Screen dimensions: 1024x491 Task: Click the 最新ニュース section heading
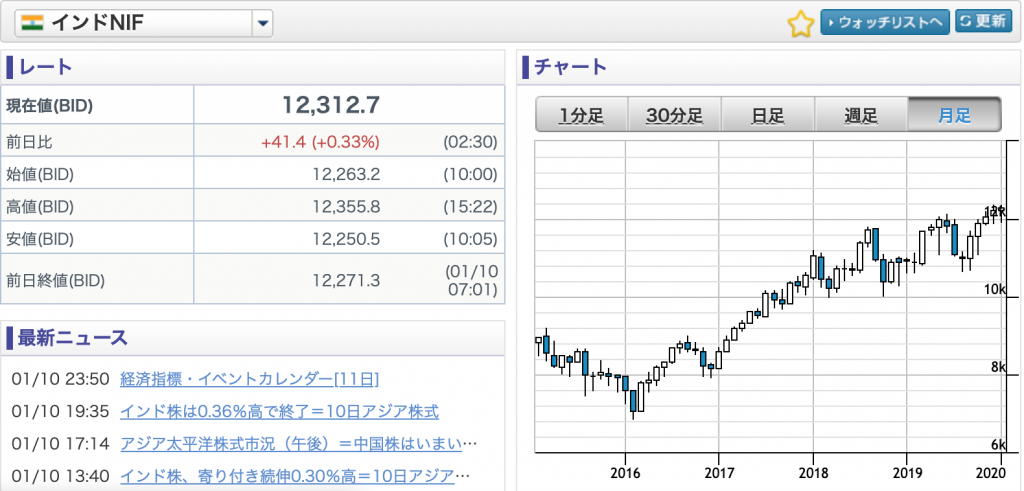click(x=72, y=338)
